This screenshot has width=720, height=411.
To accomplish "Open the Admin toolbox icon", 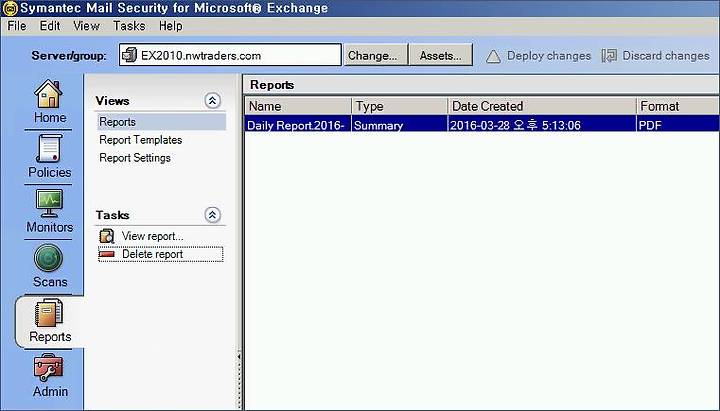I will [49, 368].
